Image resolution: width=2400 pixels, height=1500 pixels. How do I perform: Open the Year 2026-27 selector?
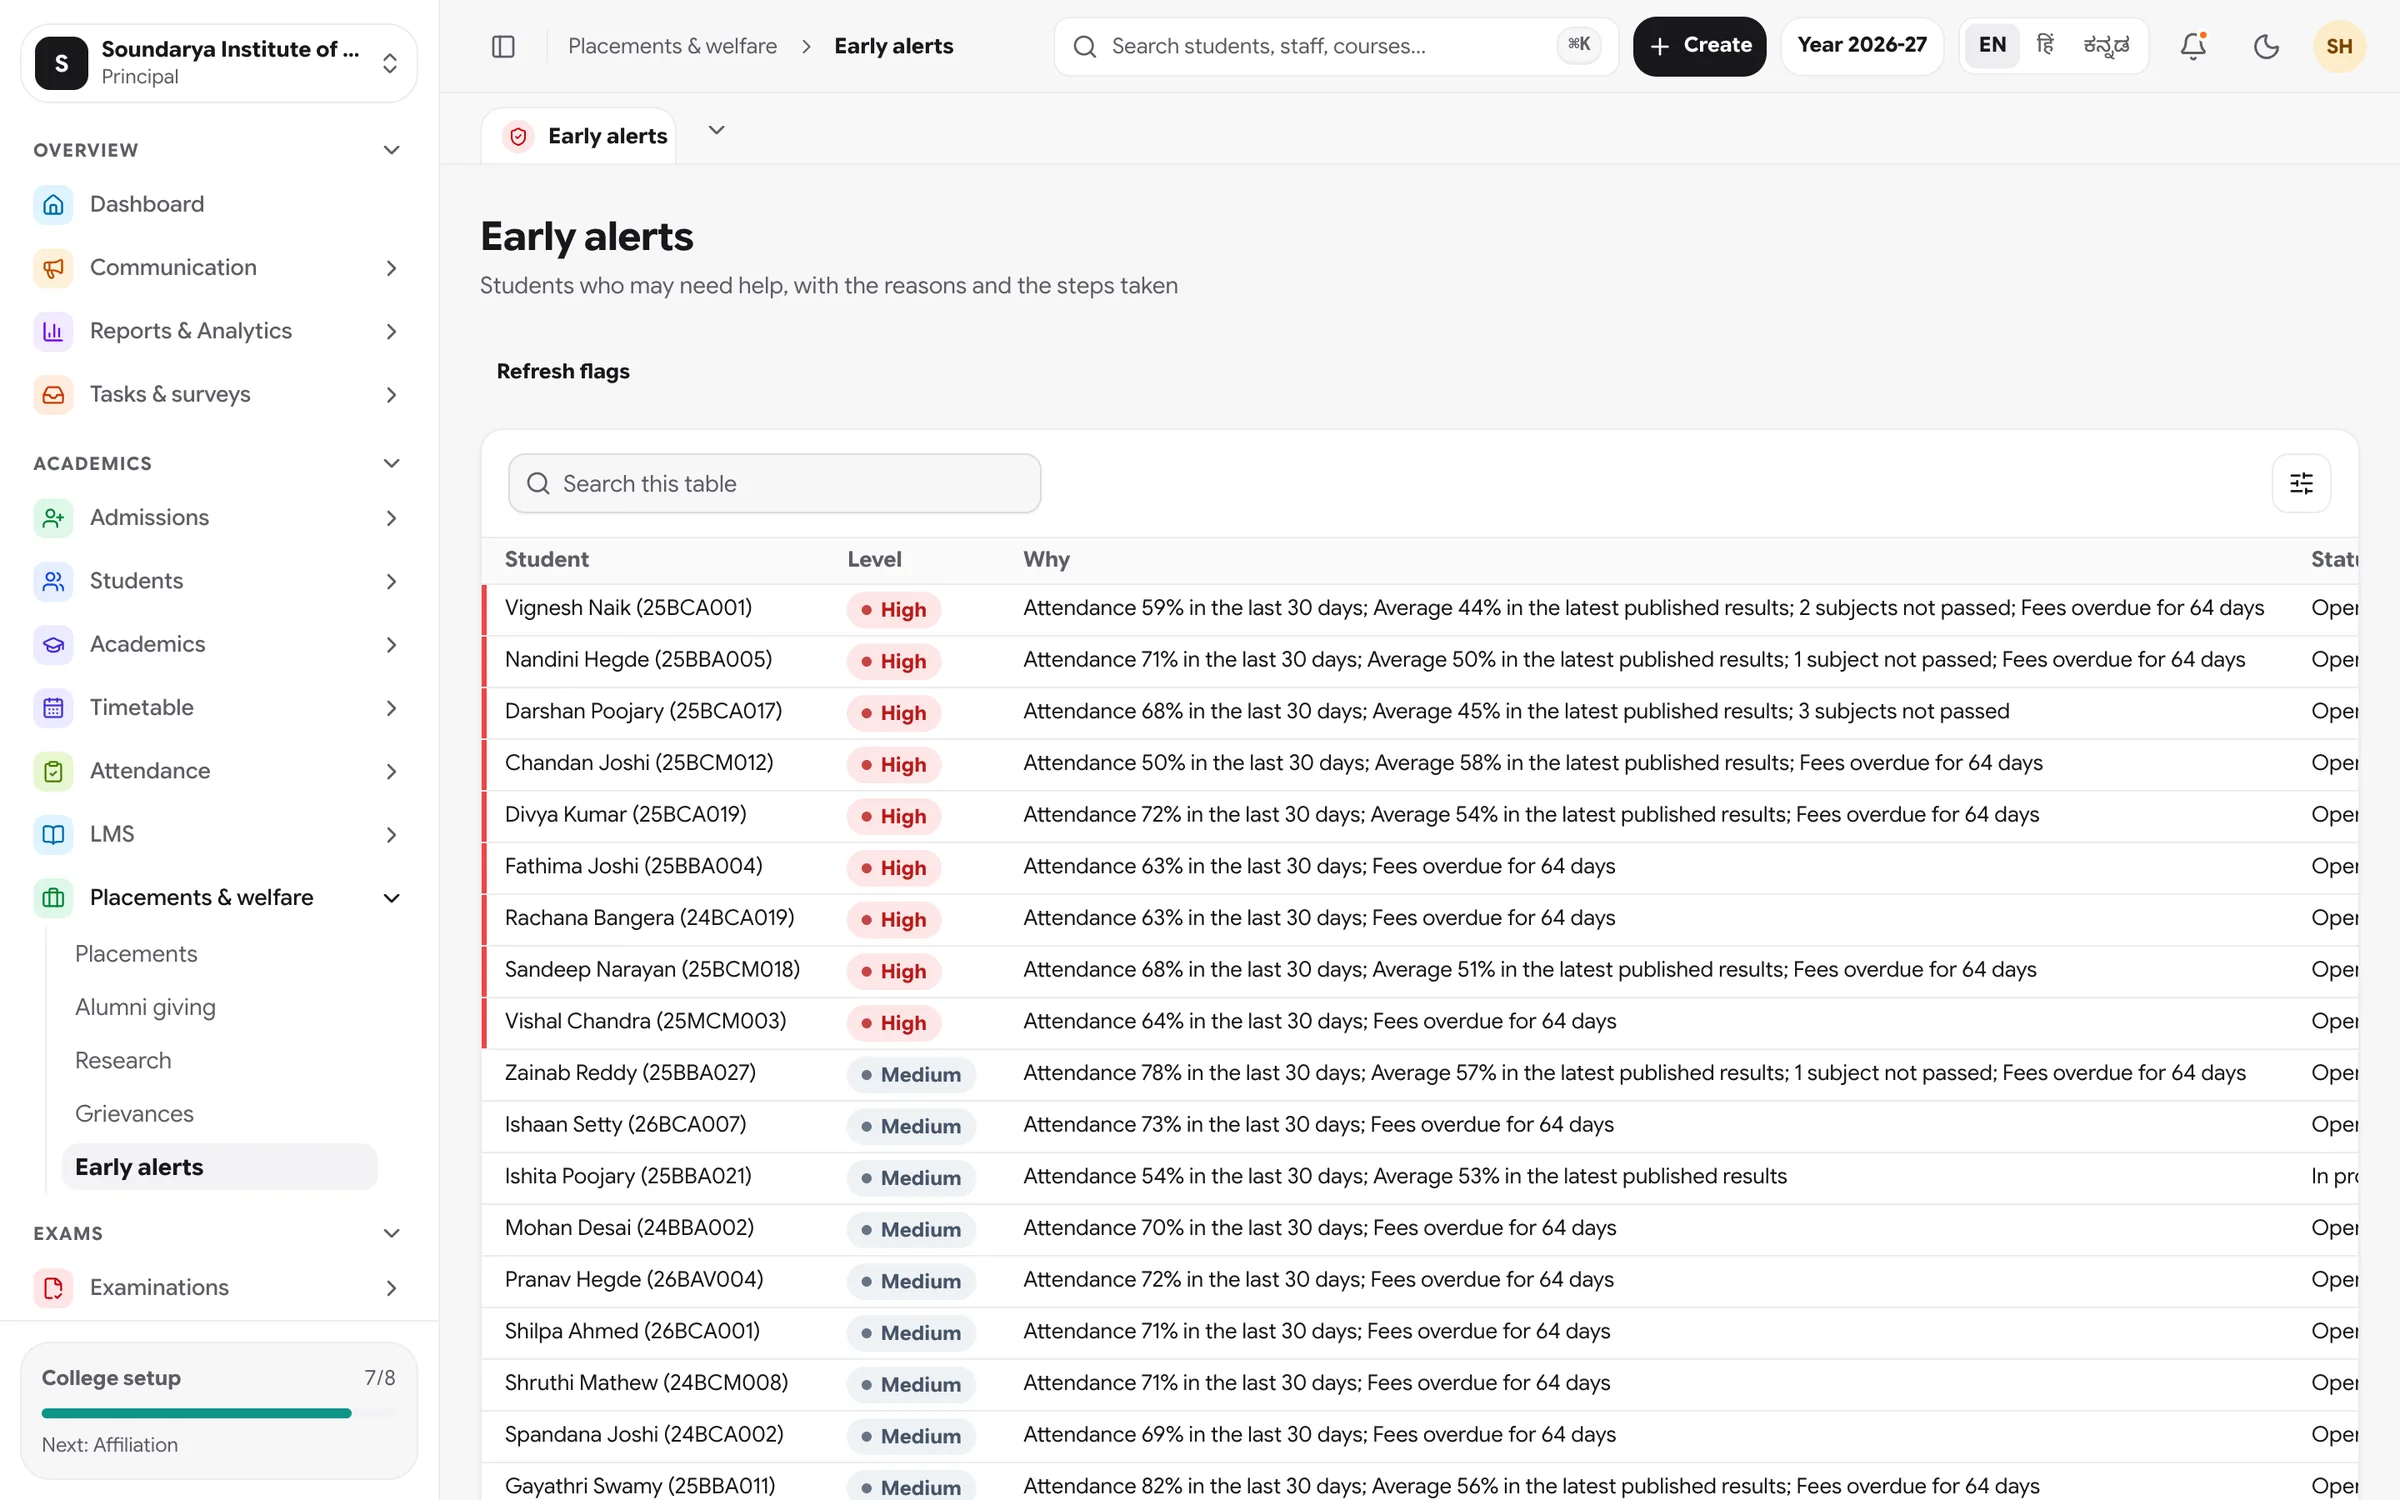pyautogui.click(x=1862, y=45)
